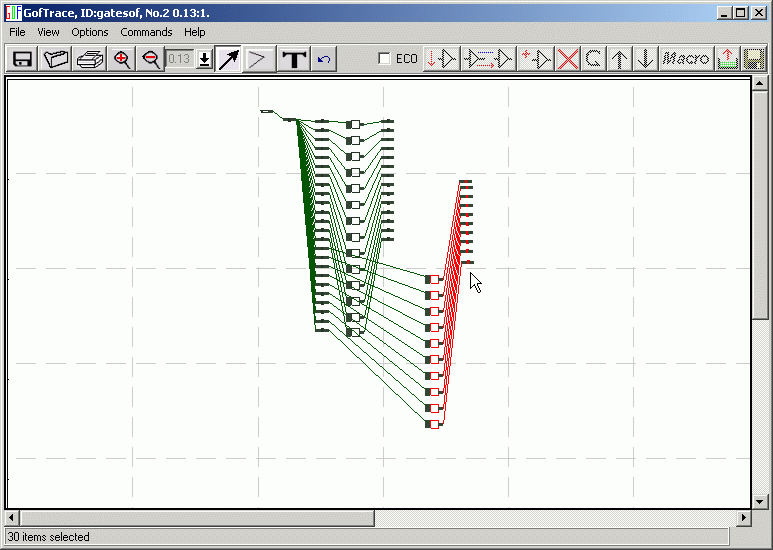Click the 0.13 zoom value field

[180, 60]
